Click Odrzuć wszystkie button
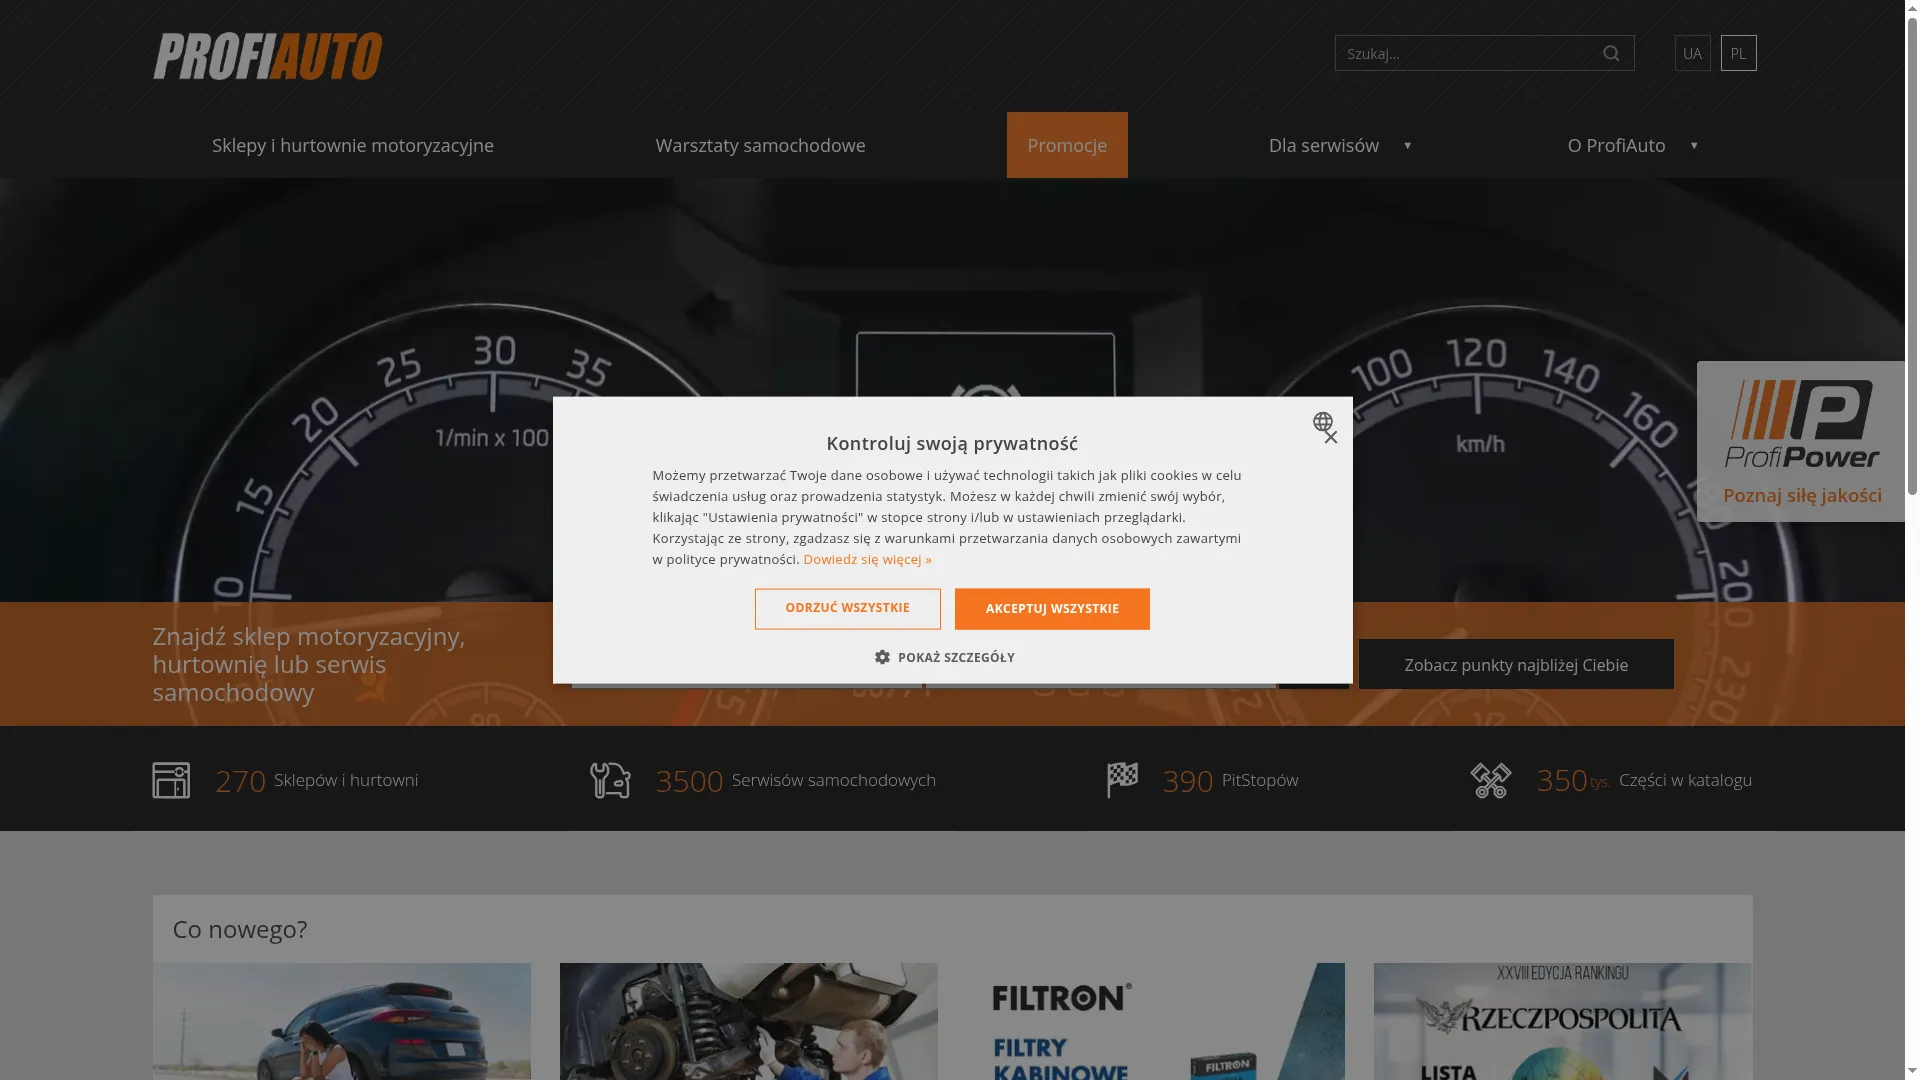This screenshot has height=1080, width=1920. tap(848, 609)
